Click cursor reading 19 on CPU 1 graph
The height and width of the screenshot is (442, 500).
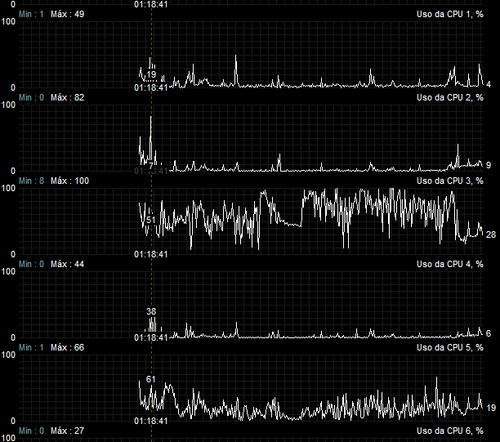click(x=151, y=75)
